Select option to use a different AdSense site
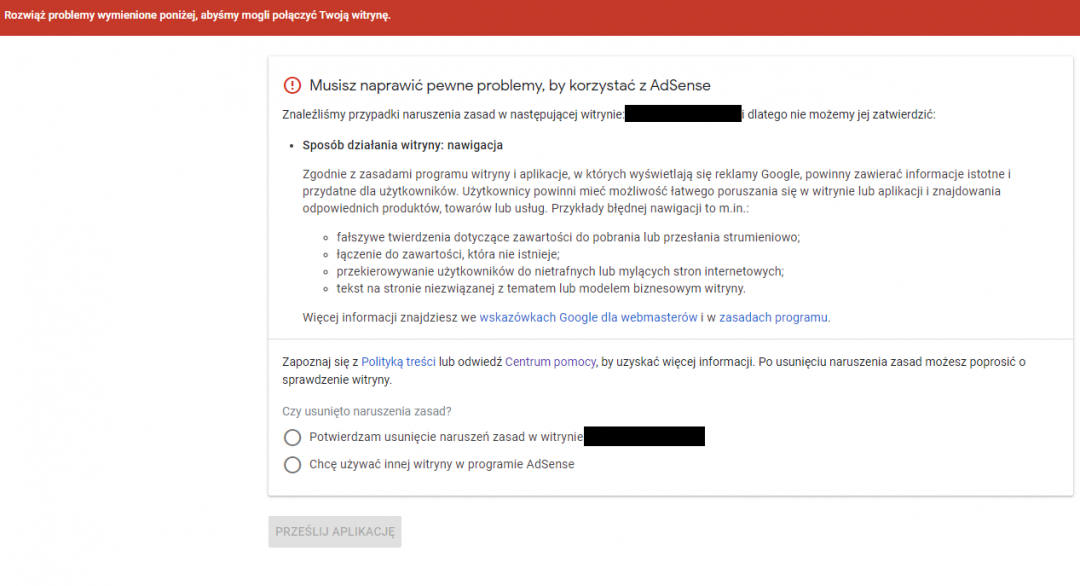The height and width of the screenshot is (586, 1080). 293,464
